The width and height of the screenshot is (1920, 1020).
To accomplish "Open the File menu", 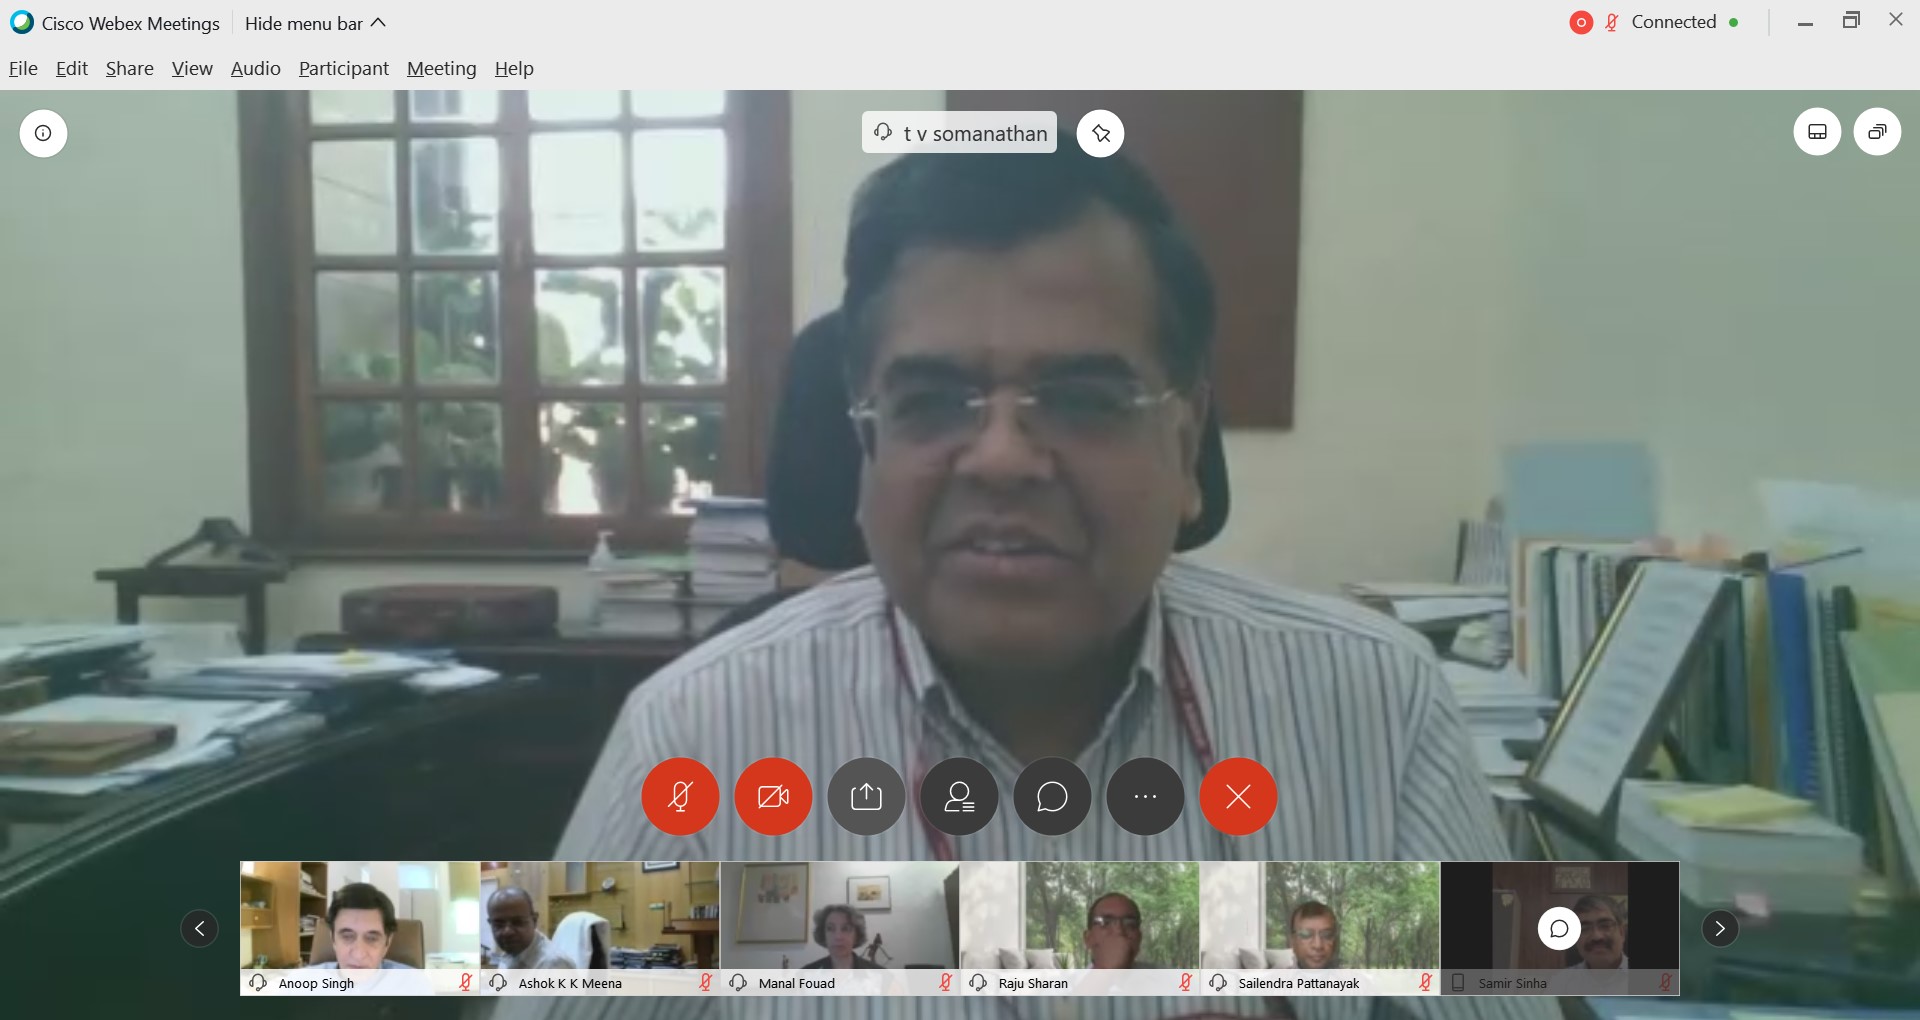I will pyautogui.click(x=23, y=68).
